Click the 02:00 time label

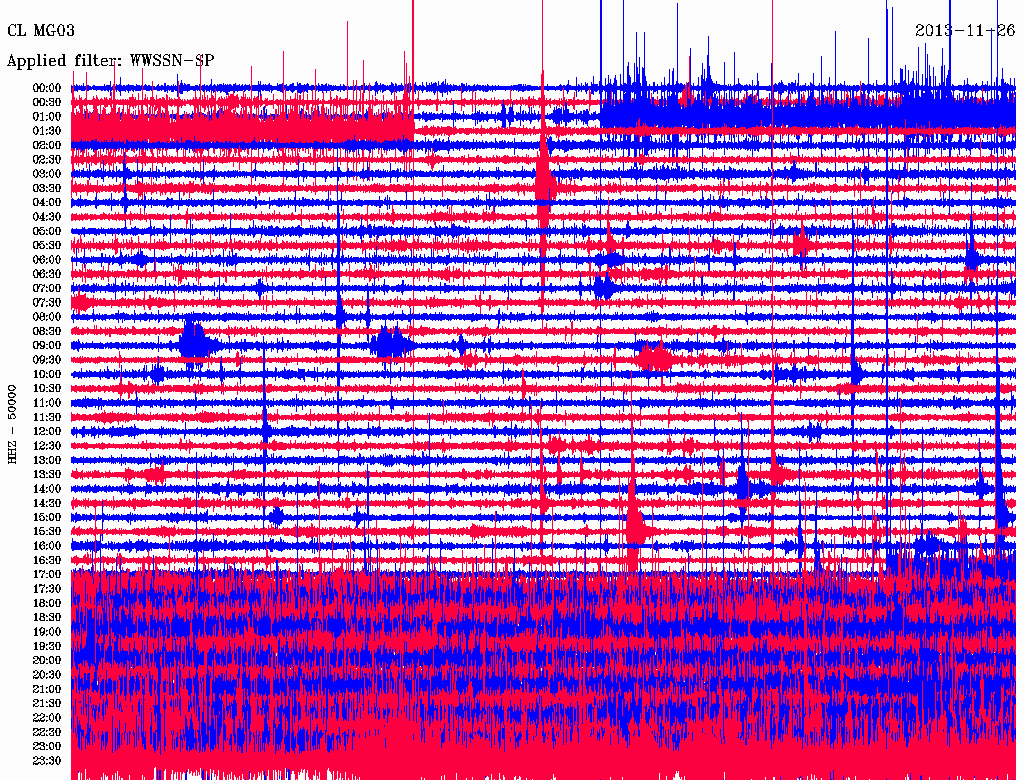(x=47, y=145)
